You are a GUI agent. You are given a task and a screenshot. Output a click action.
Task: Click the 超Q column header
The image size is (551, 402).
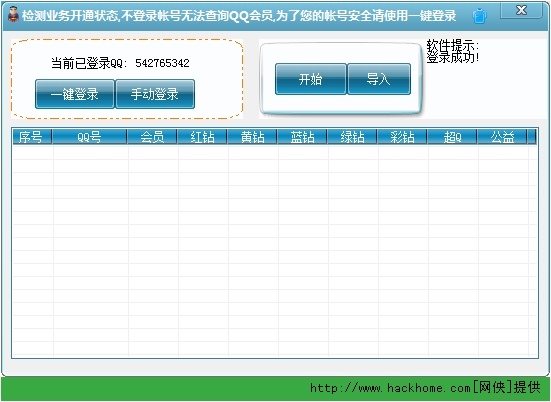coord(452,137)
